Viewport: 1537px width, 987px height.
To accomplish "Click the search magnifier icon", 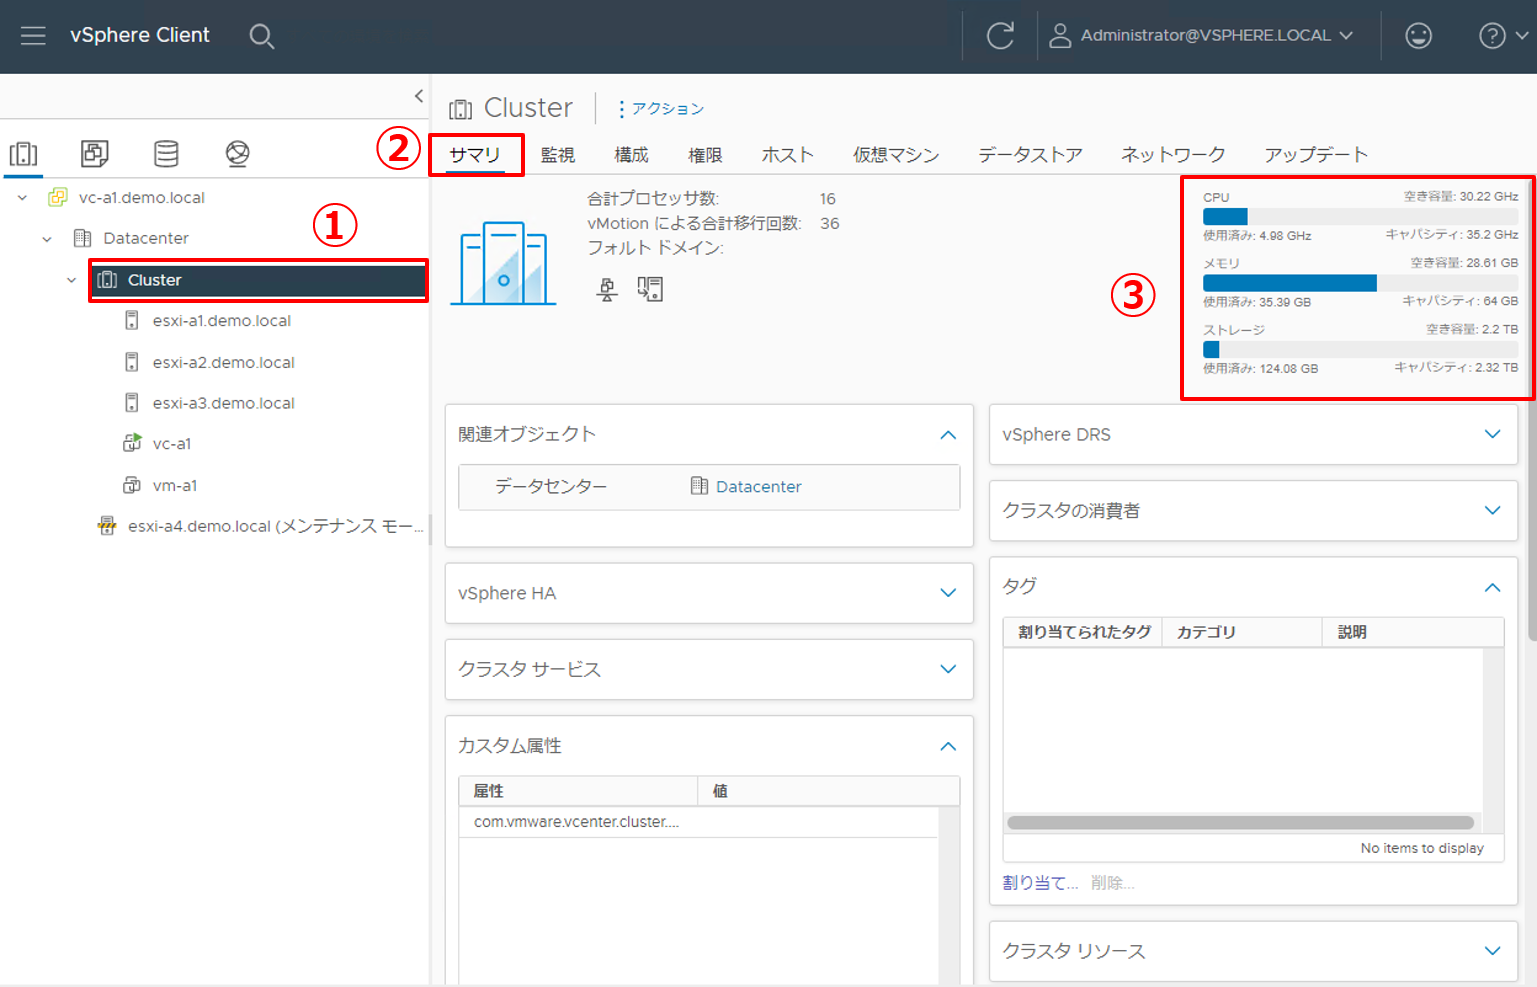I will pyautogui.click(x=261, y=37).
